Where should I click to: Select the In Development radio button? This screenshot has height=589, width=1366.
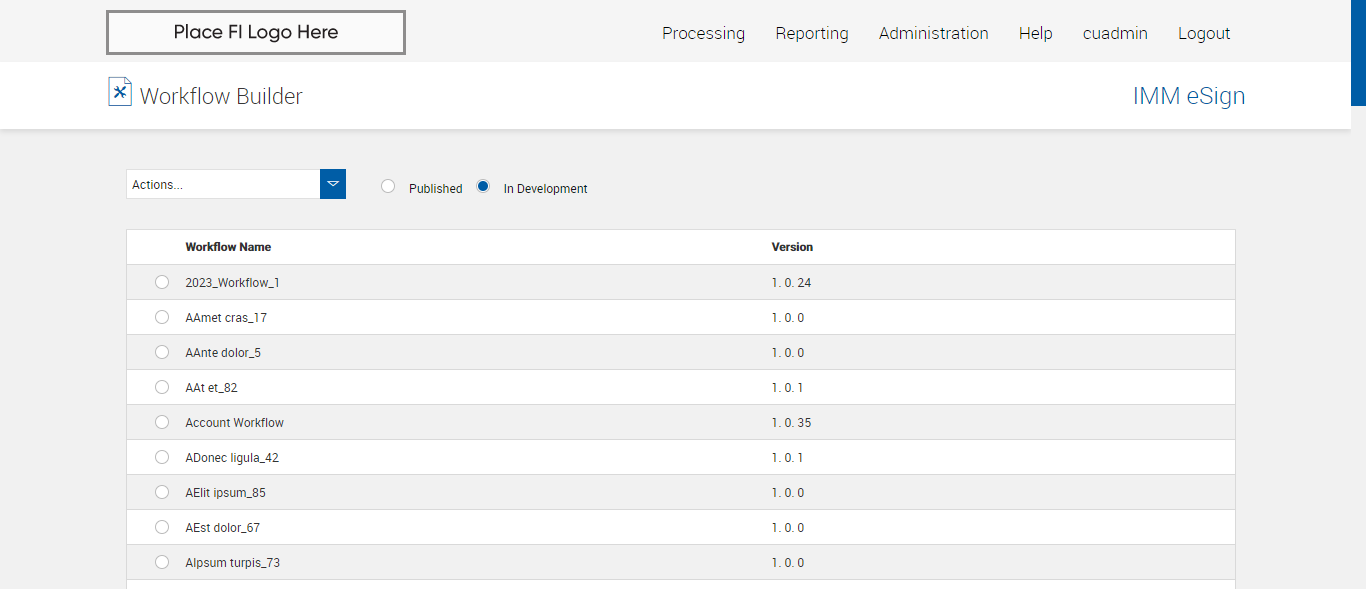[x=483, y=186]
